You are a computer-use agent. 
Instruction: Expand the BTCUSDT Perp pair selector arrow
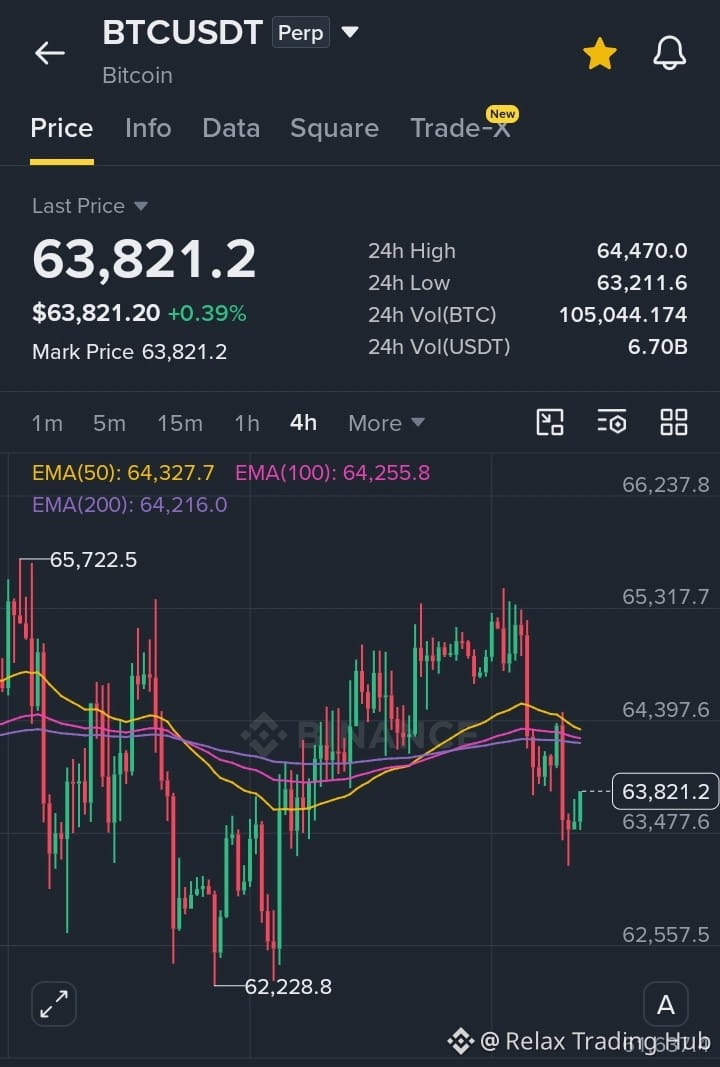(x=350, y=32)
